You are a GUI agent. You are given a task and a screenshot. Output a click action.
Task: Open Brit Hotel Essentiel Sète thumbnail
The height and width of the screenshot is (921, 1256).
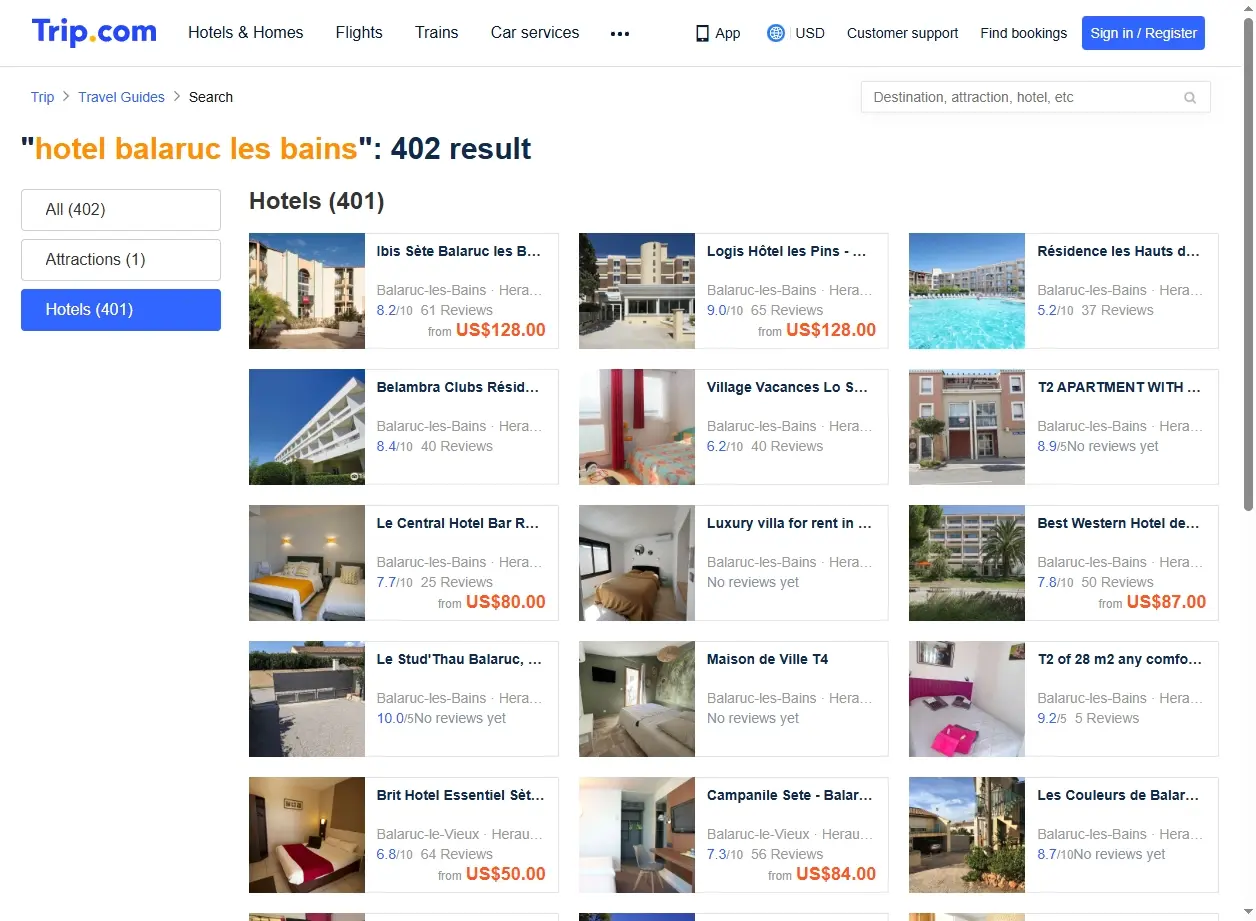[307, 835]
